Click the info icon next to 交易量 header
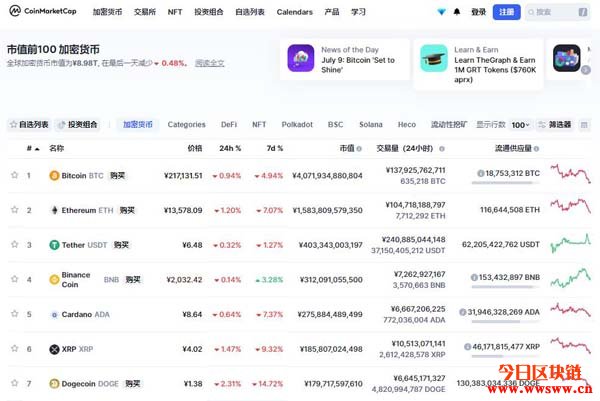The height and width of the screenshot is (401, 600). tap(442, 148)
